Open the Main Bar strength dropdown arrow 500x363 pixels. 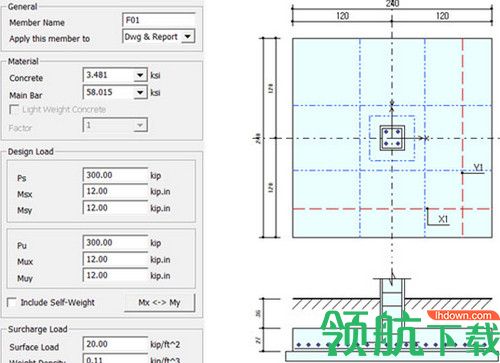(140, 92)
